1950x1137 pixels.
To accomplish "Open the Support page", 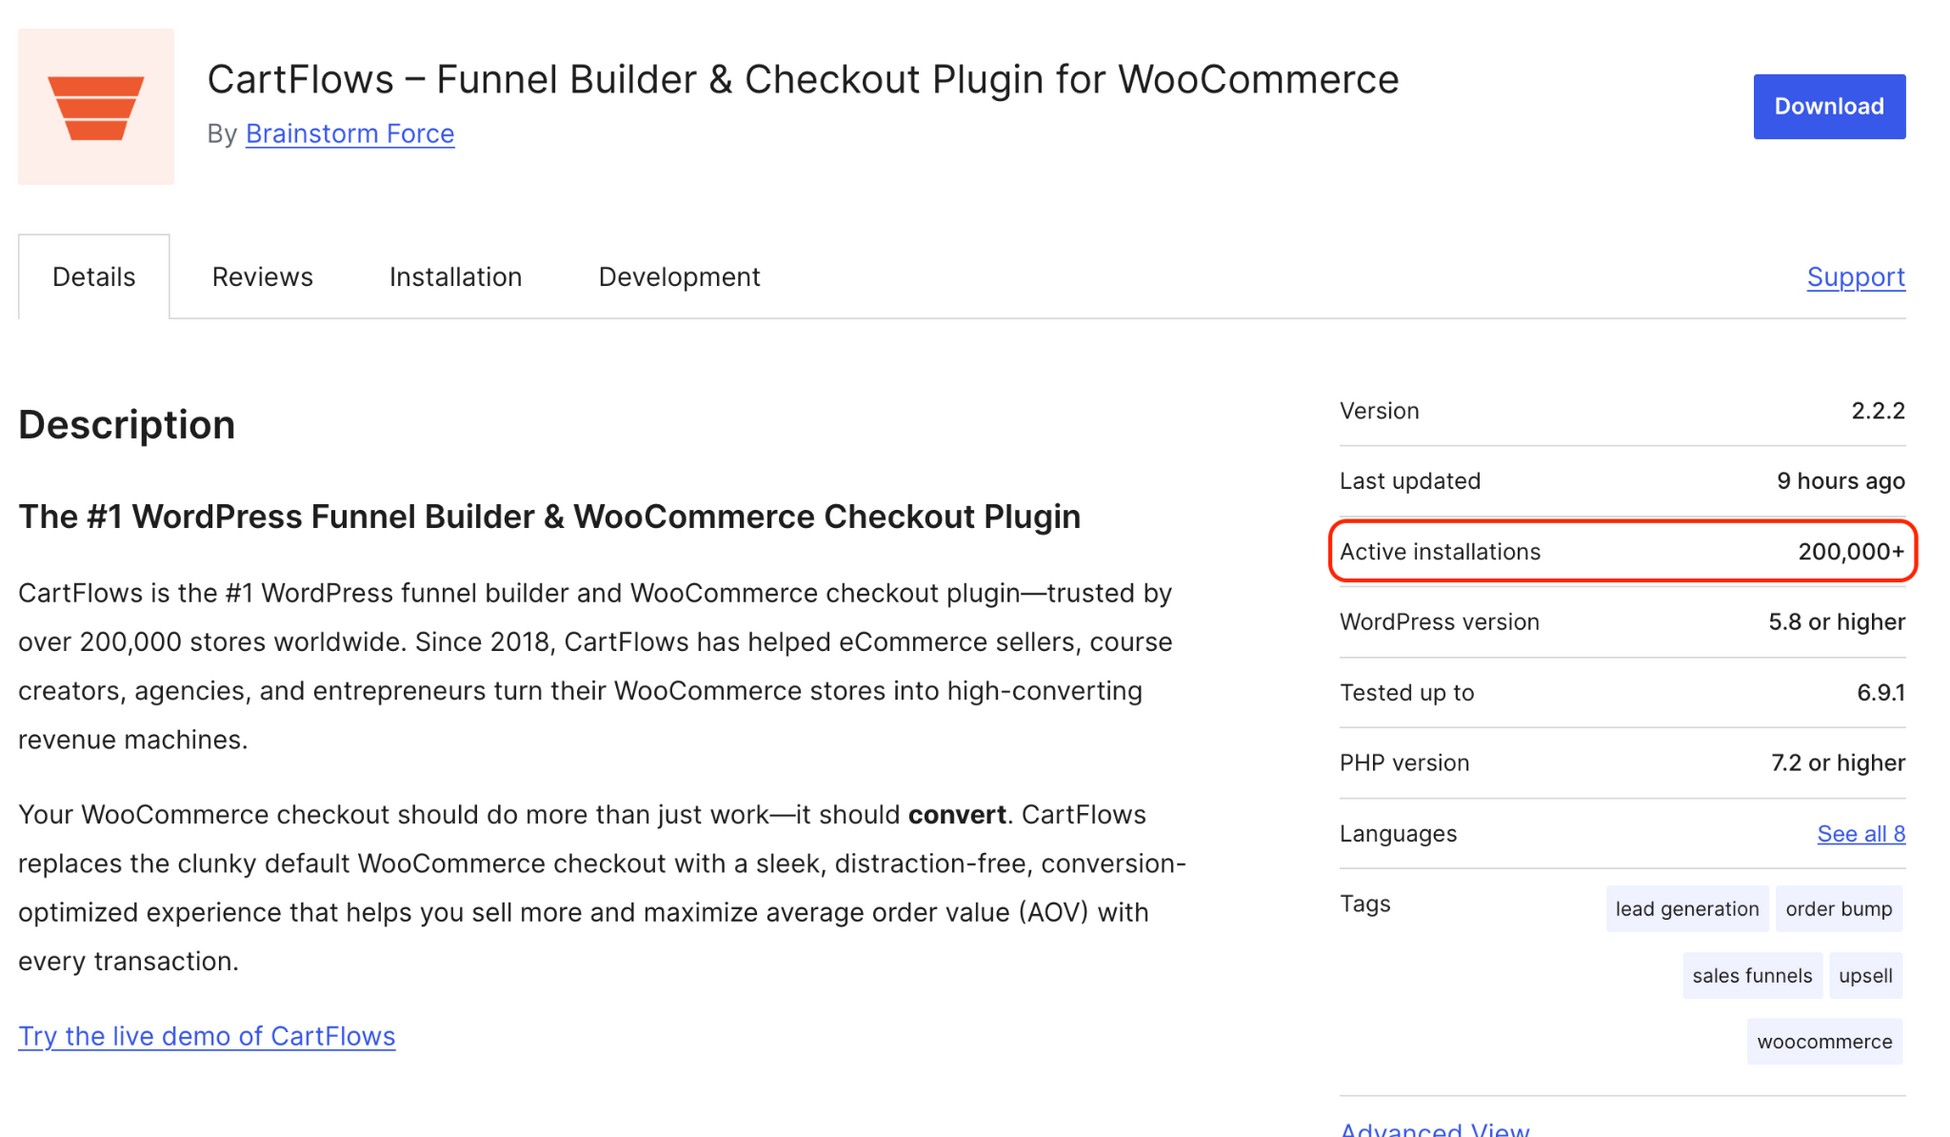I will tap(1856, 277).
